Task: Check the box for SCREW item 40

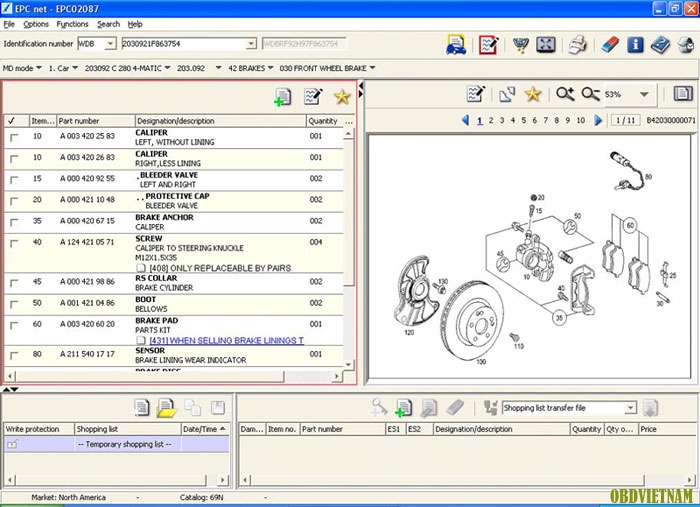Action: [13, 242]
